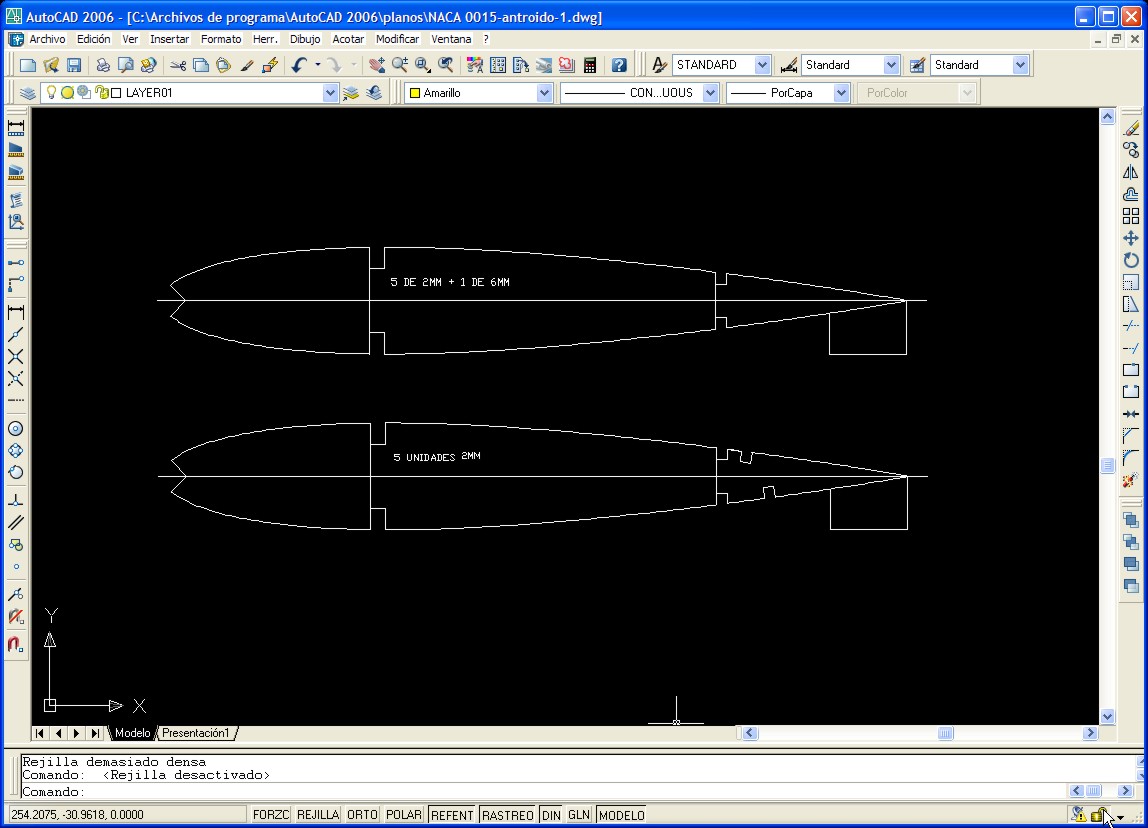Expand the undo history dropdown arrow
Viewport: 1148px width, 828px height.
[x=317, y=65]
